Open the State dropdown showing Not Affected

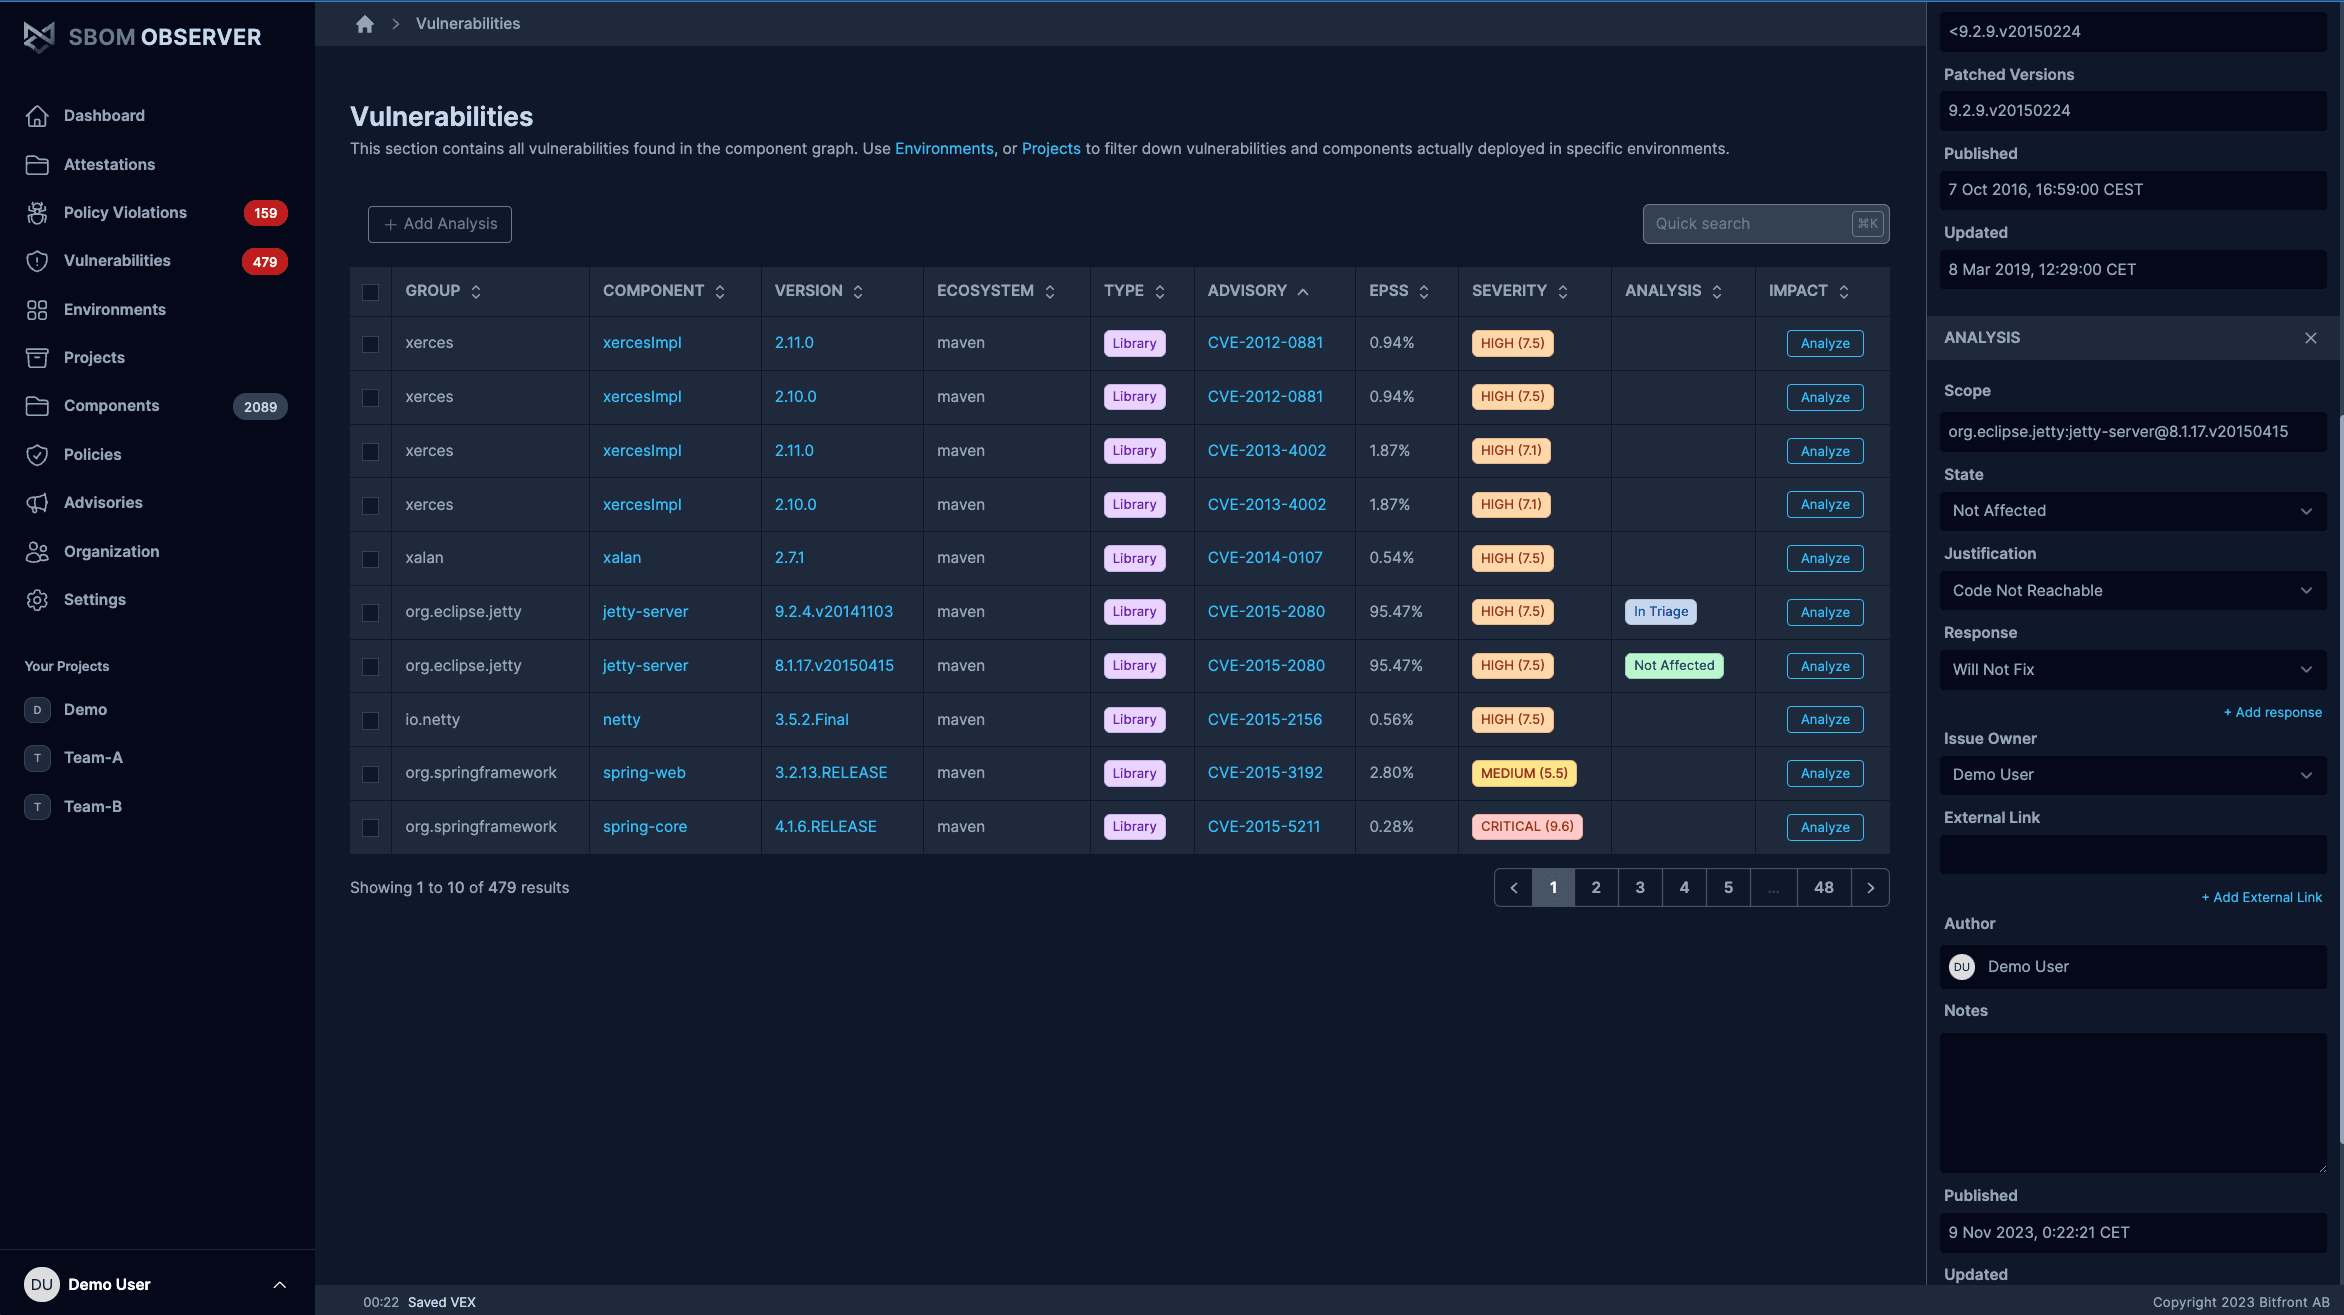[2132, 511]
